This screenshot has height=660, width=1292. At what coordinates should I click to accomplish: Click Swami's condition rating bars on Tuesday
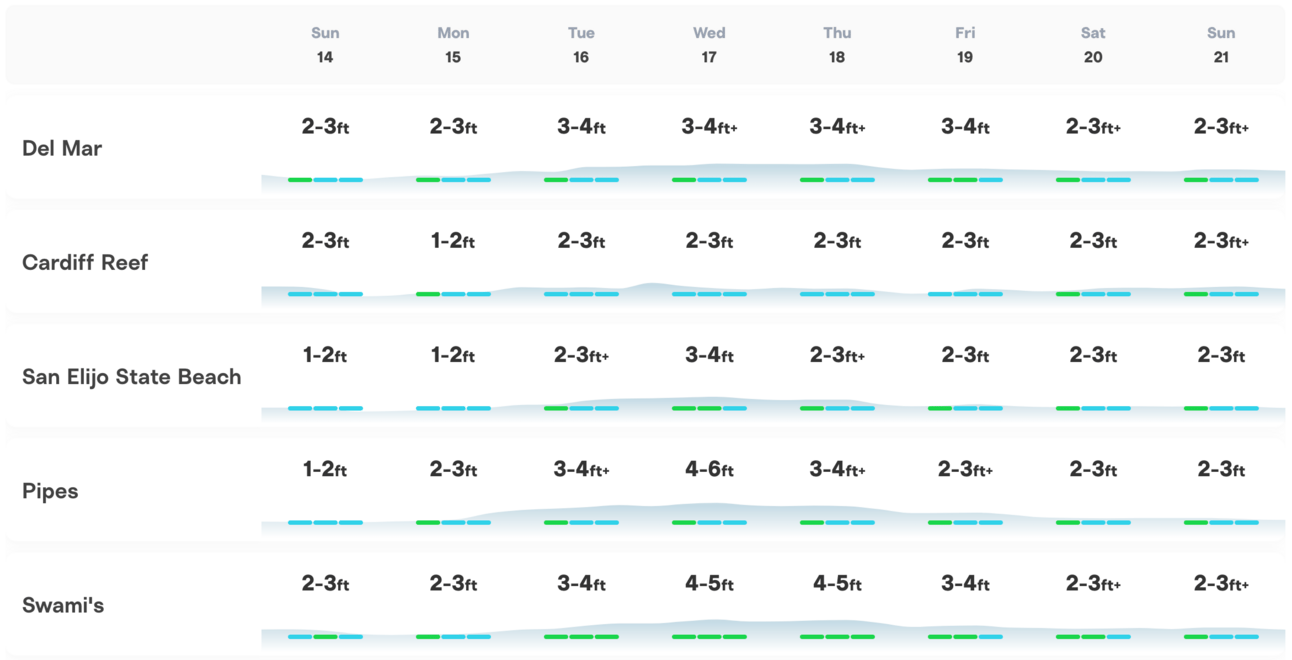(x=581, y=636)
